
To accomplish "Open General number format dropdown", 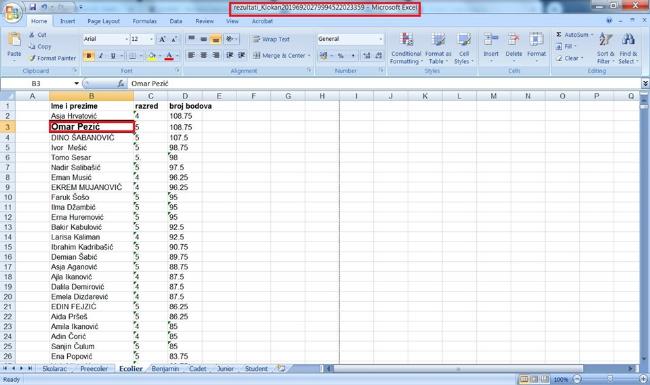I will [x=381, y=39].
